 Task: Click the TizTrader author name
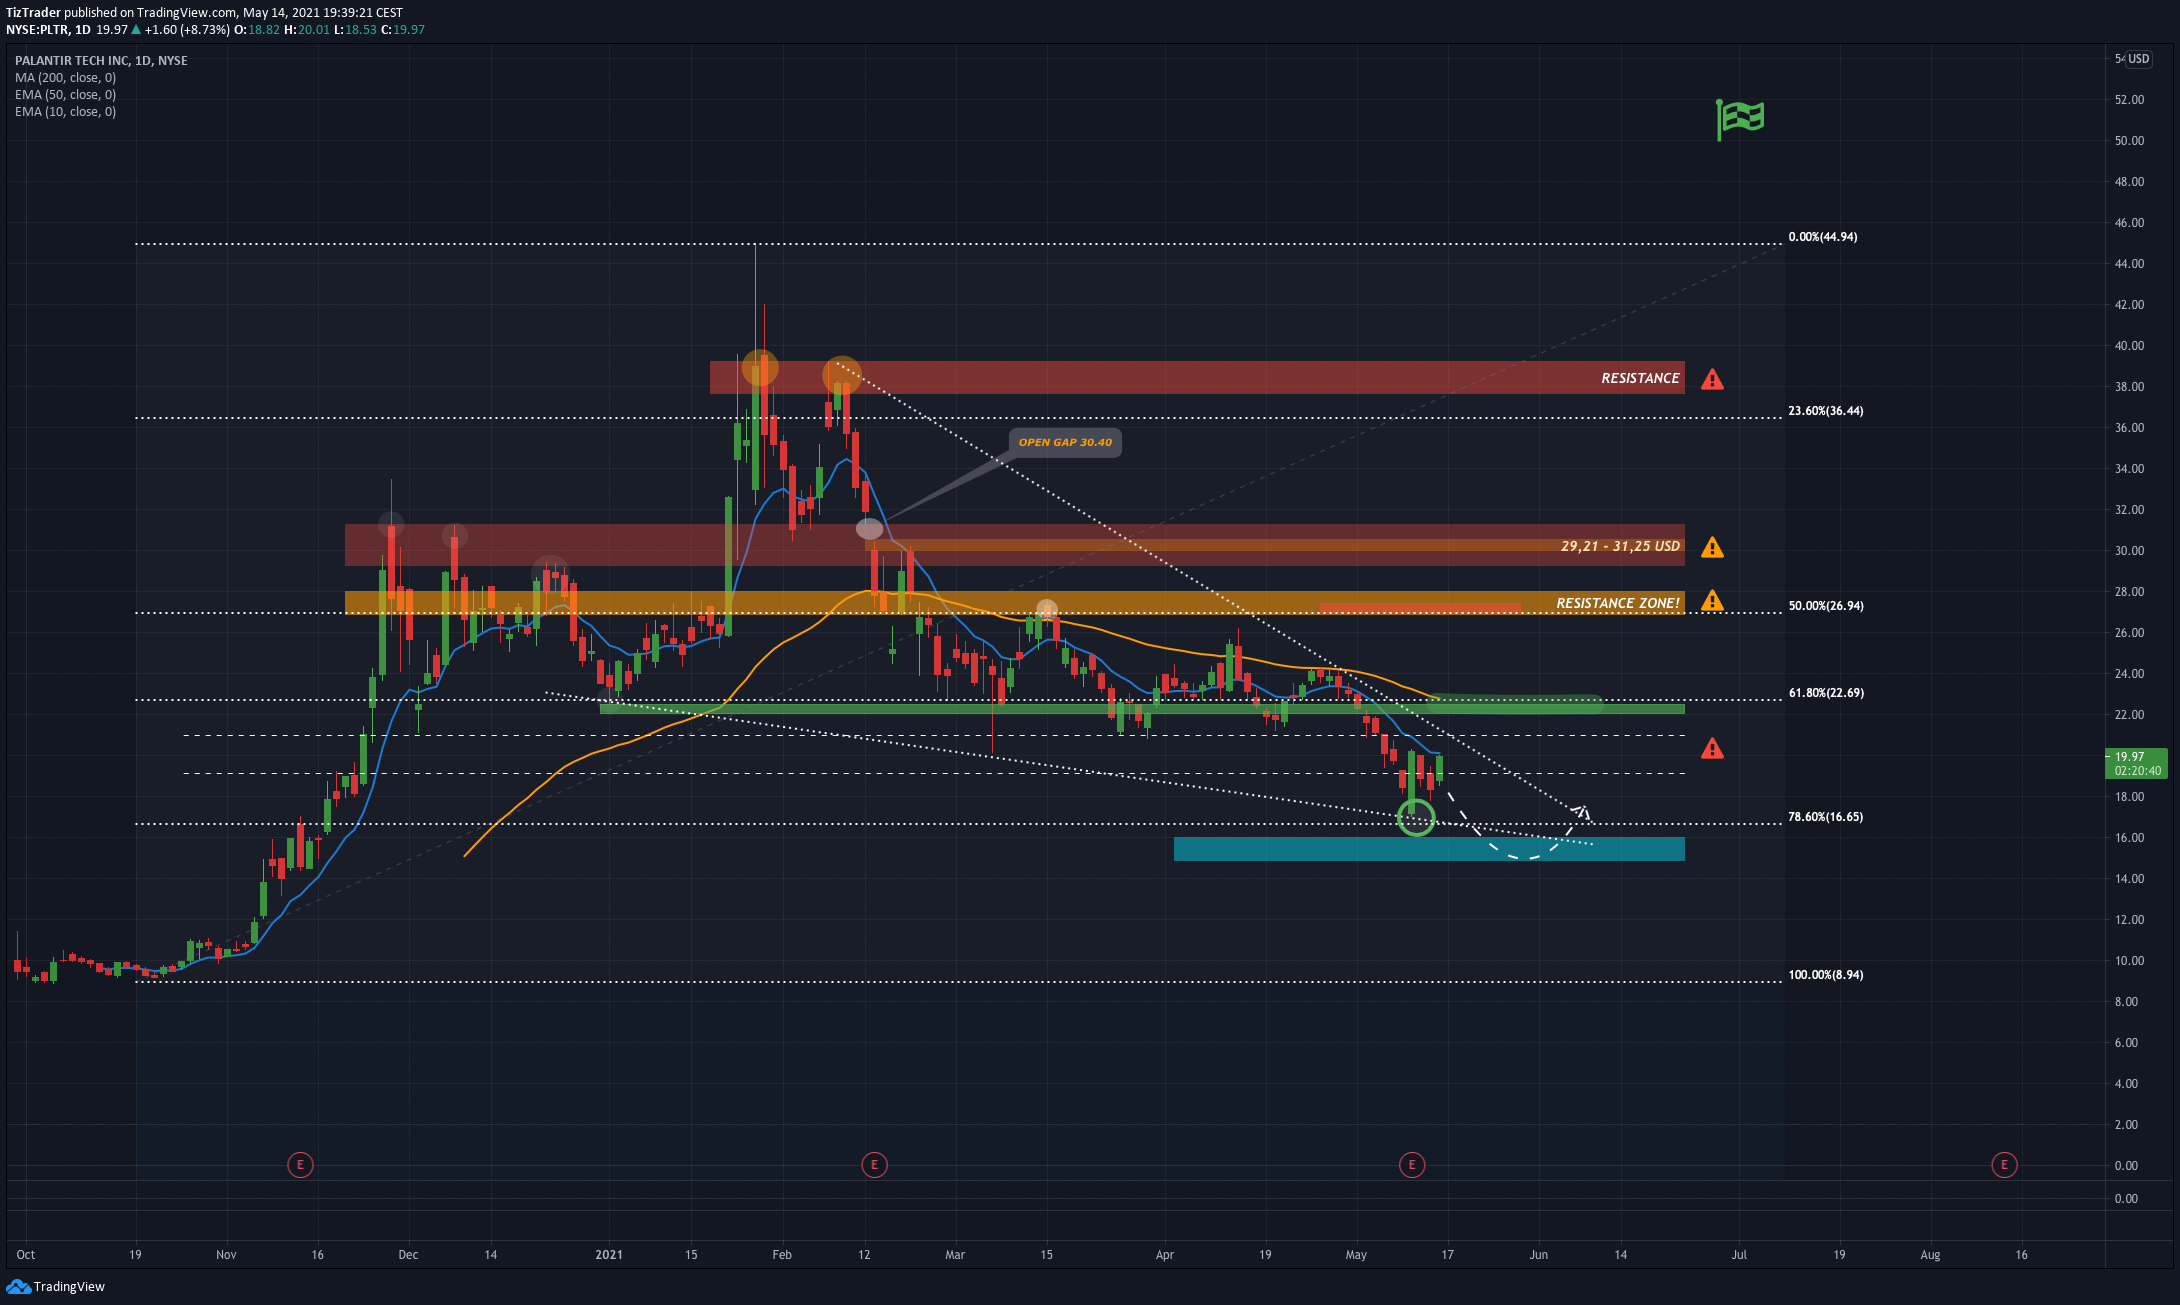33,13
